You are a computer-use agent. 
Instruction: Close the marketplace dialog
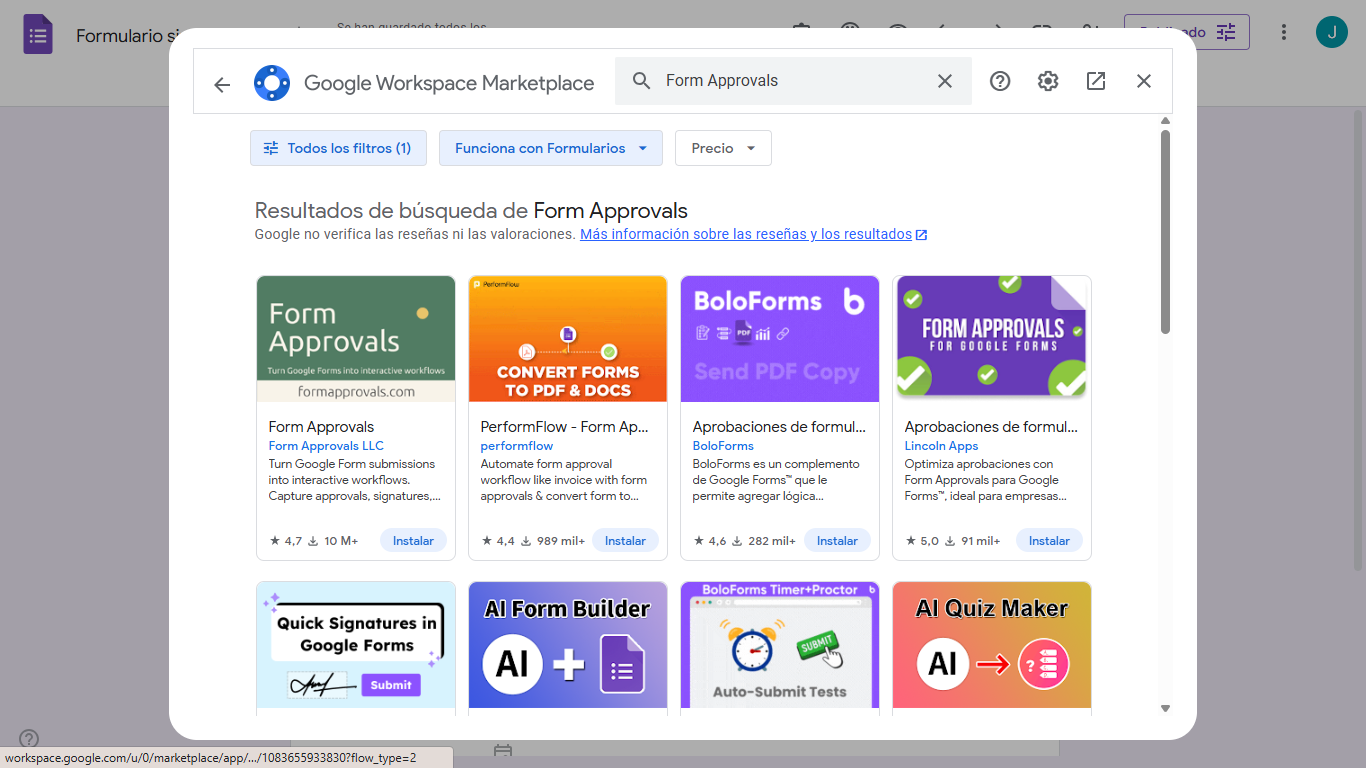tap(1144, 81)
